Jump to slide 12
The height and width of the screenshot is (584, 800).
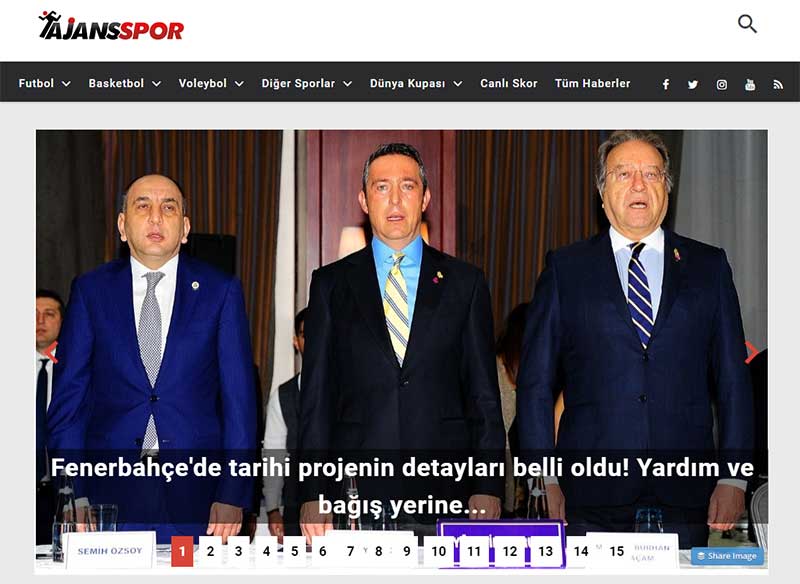(510, 551)
